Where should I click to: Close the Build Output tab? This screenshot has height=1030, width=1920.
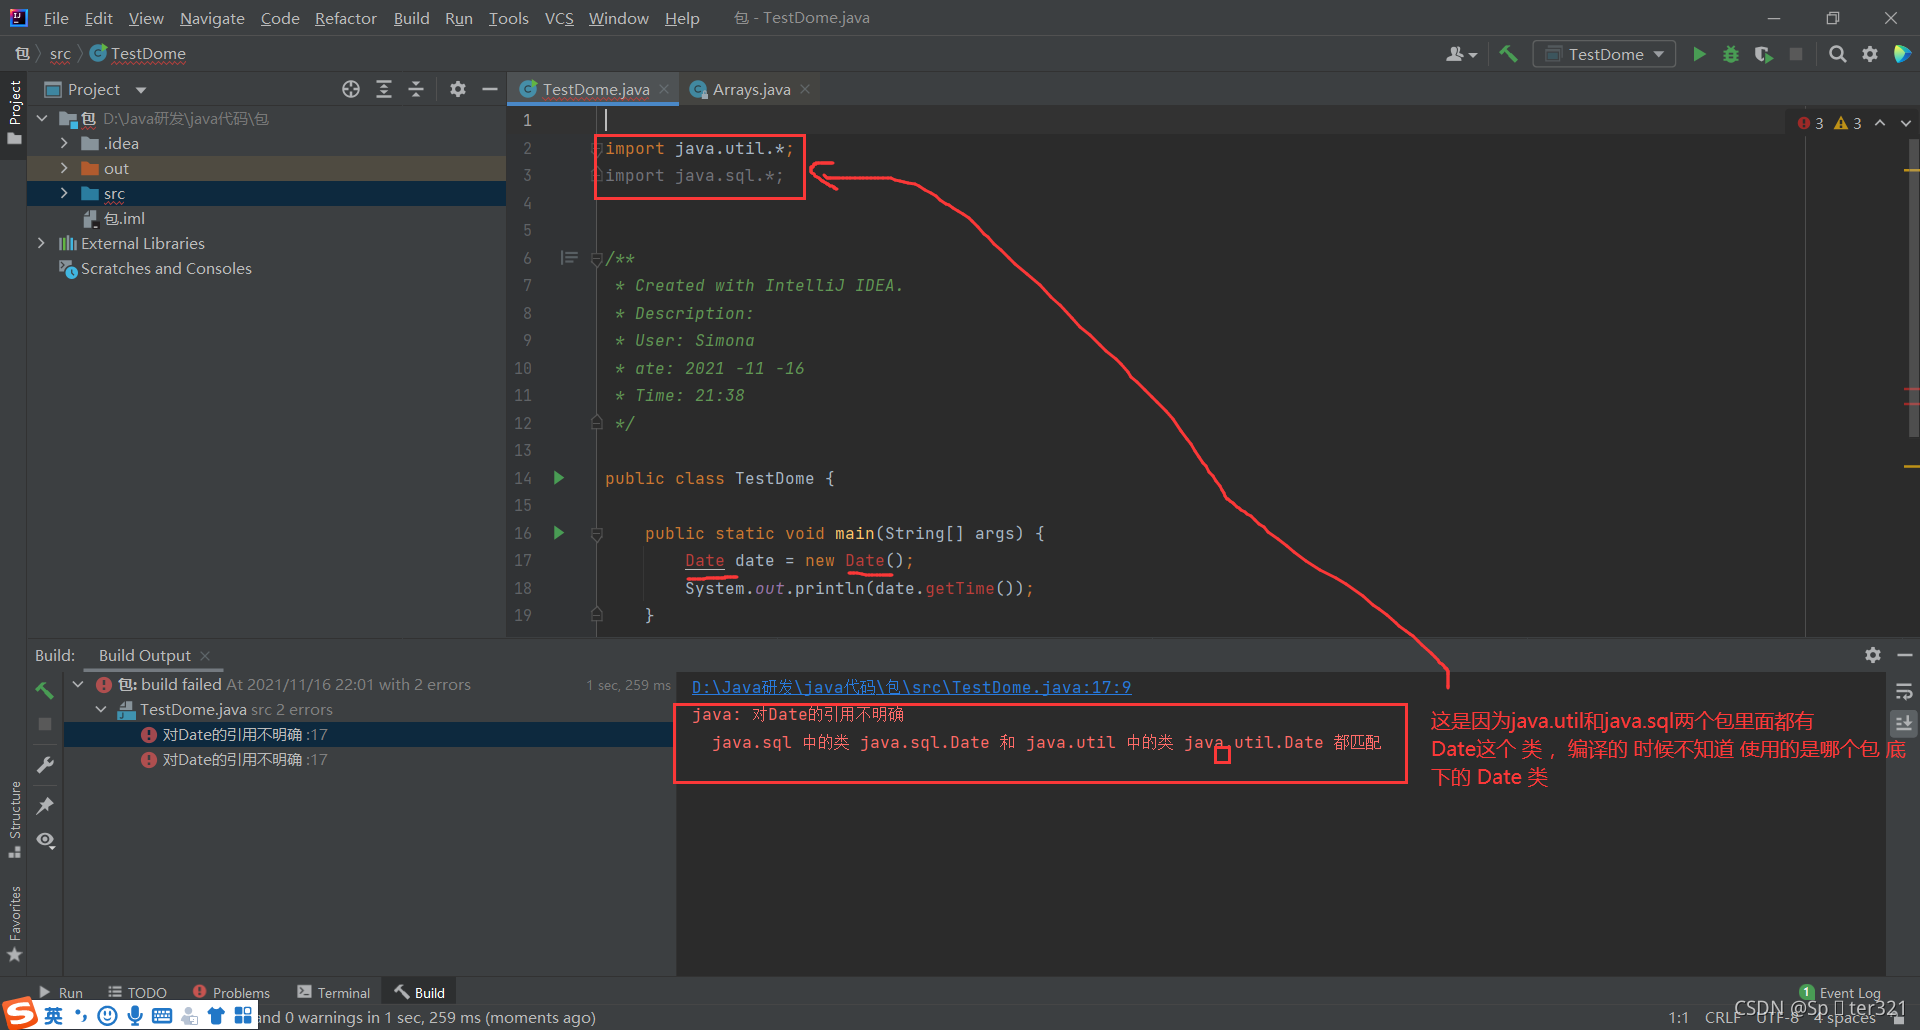(x=205, y=656)
